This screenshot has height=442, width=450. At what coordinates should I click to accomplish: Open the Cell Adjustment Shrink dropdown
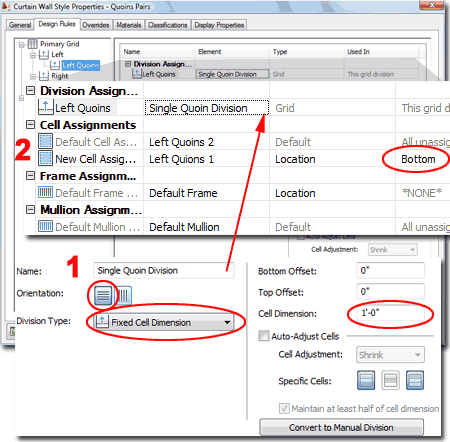coord(390,355)
